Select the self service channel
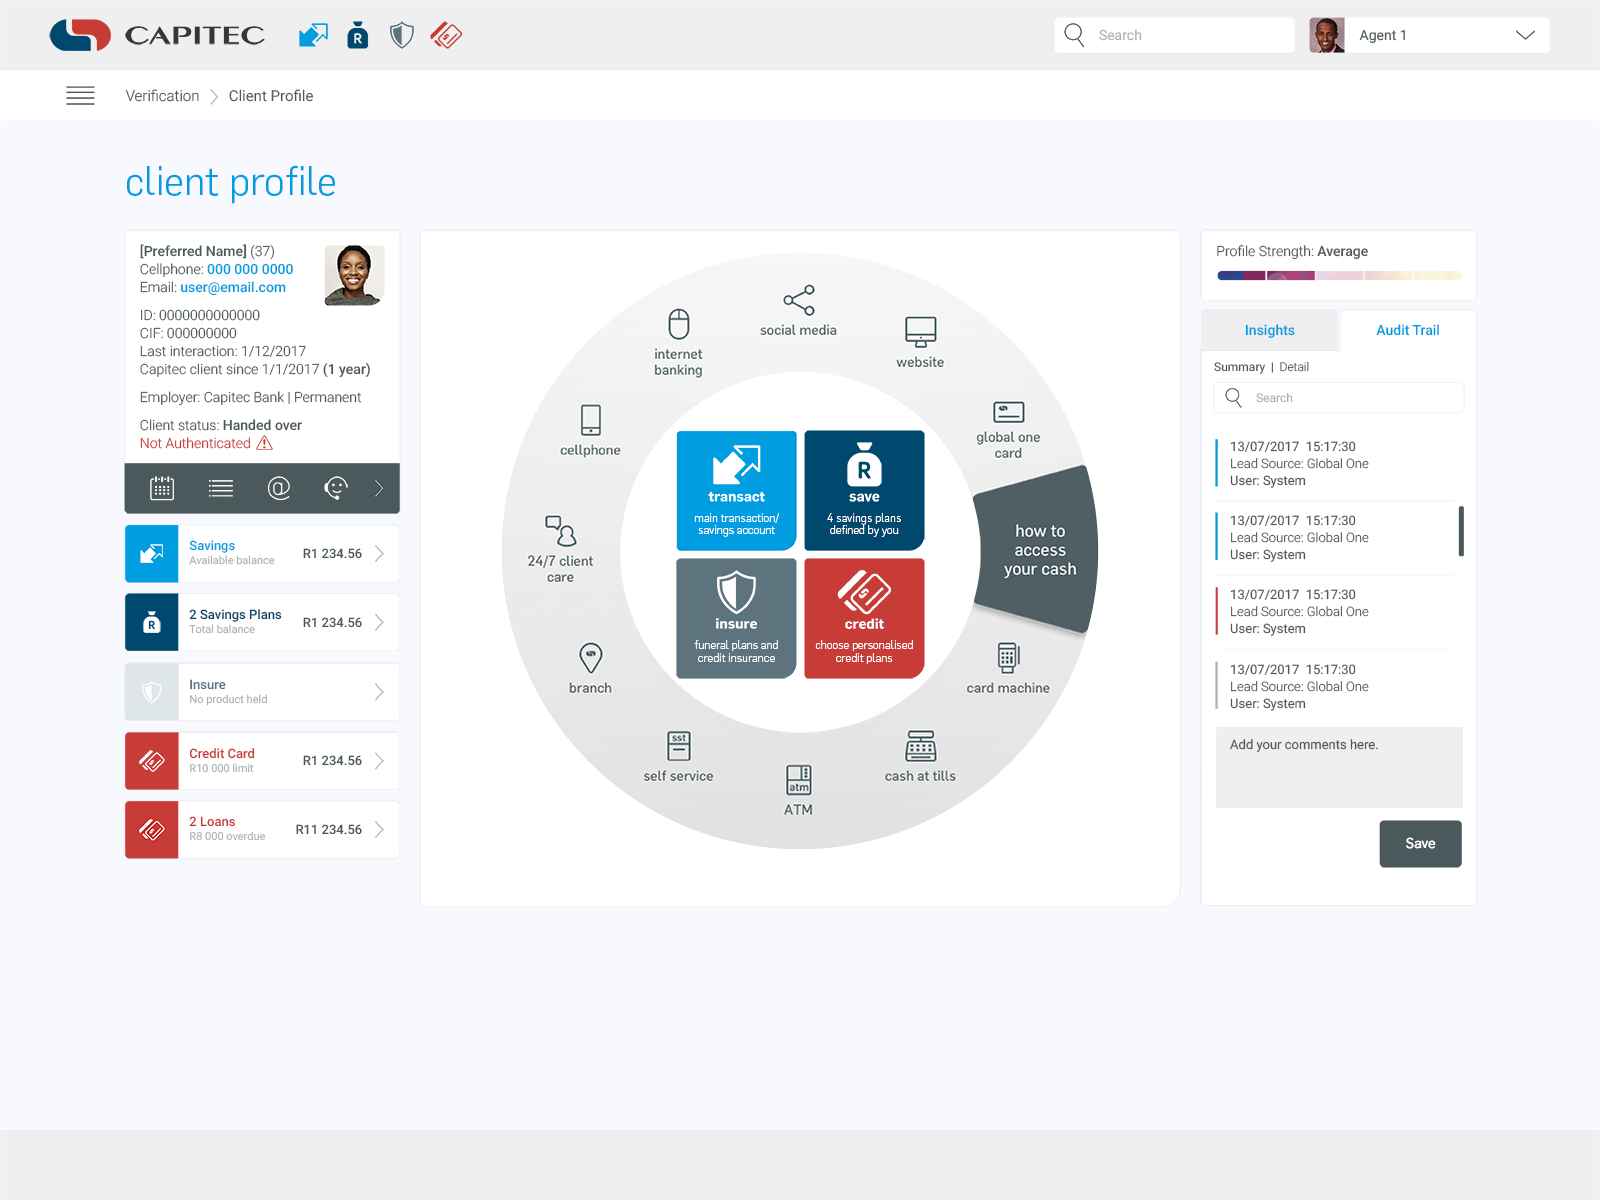1600x1200 pixels. (x=678, y=757)
